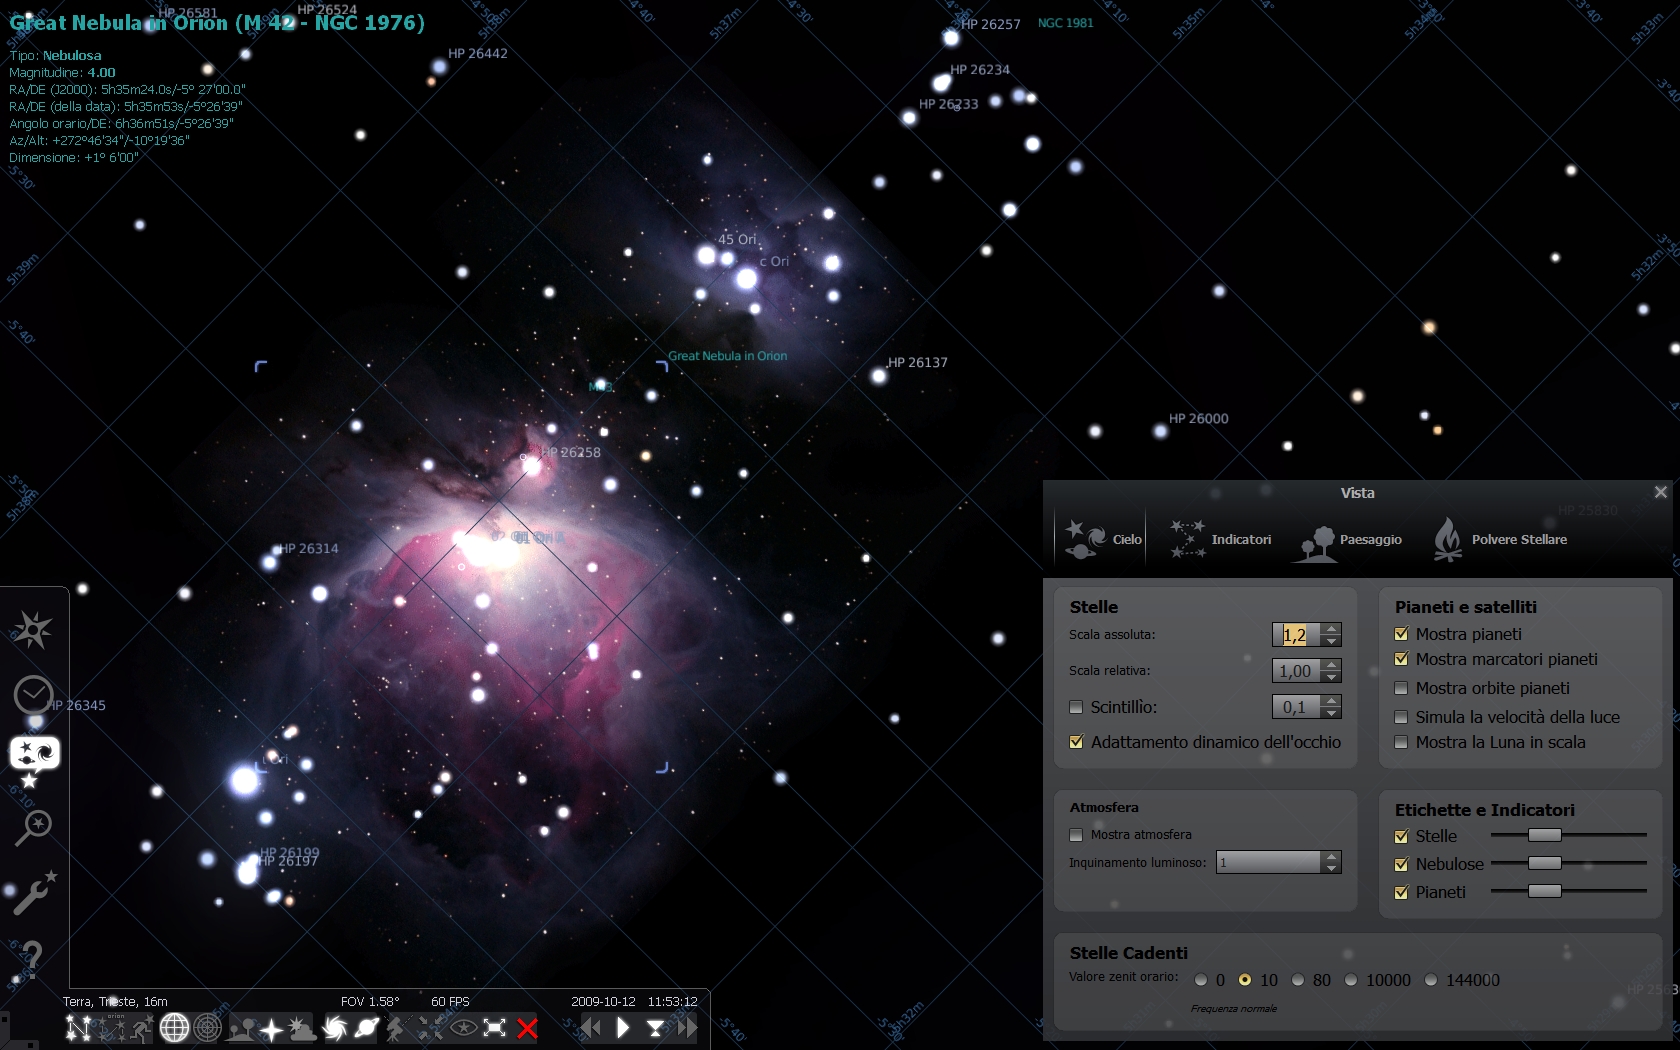Decrease Scala relativa with down arrow
1680x1050 pixels.
point(1331,677)
